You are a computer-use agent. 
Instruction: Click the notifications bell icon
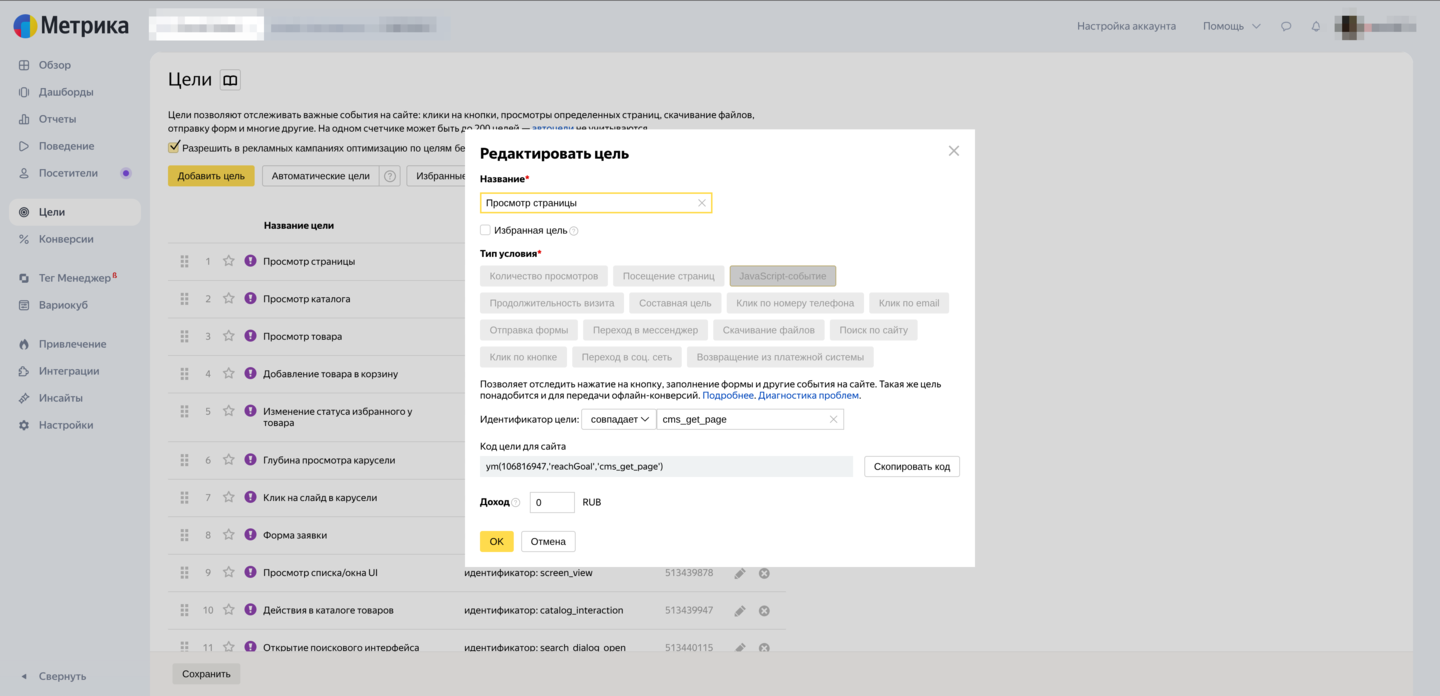[x=1316, y=26]
